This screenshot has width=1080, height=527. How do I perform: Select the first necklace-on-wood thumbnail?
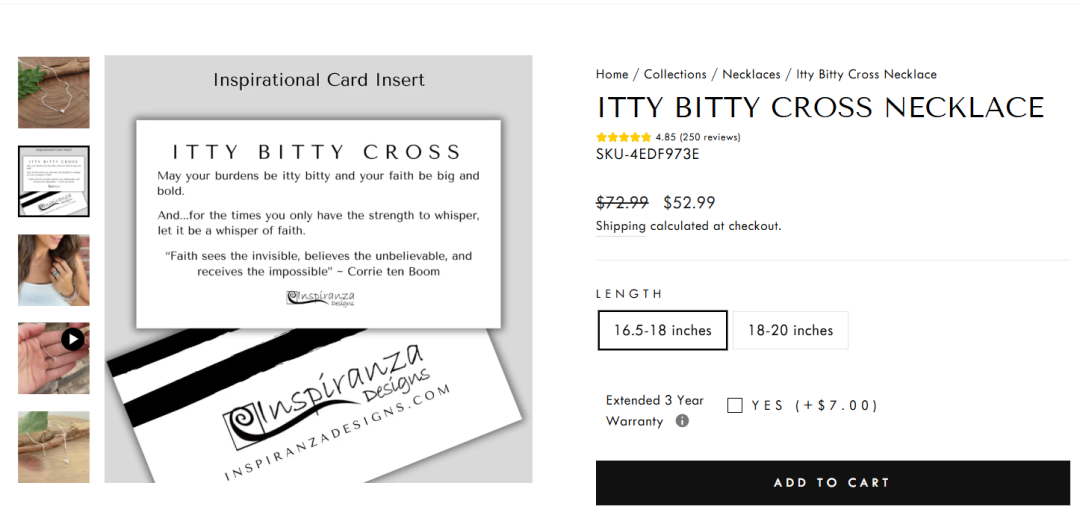coord(54,92)
